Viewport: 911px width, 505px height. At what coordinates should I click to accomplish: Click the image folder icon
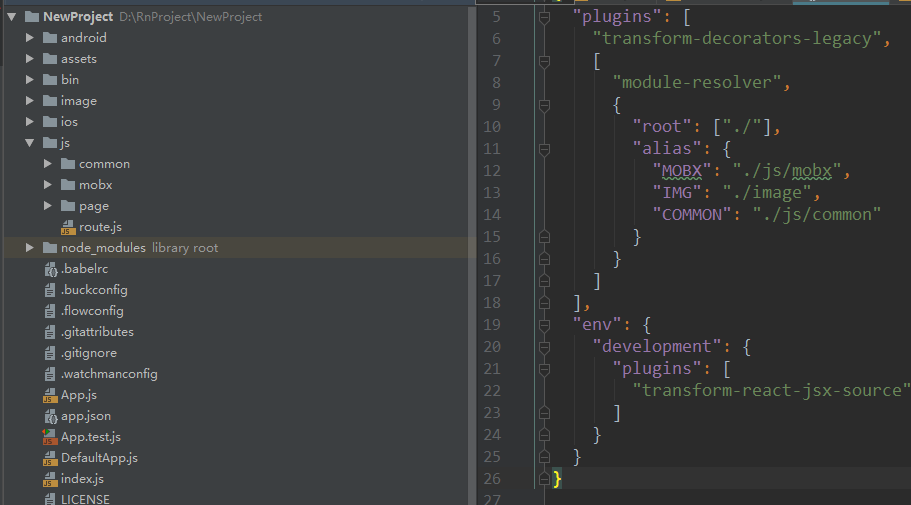(x=50, y=101)
